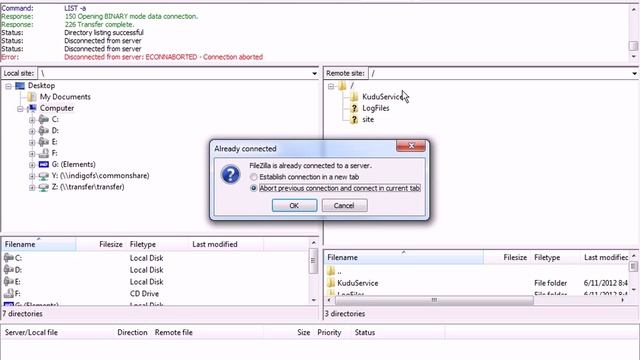640x360 pixels.
Task: Click the Status queue column header
Action: (364, 332)
